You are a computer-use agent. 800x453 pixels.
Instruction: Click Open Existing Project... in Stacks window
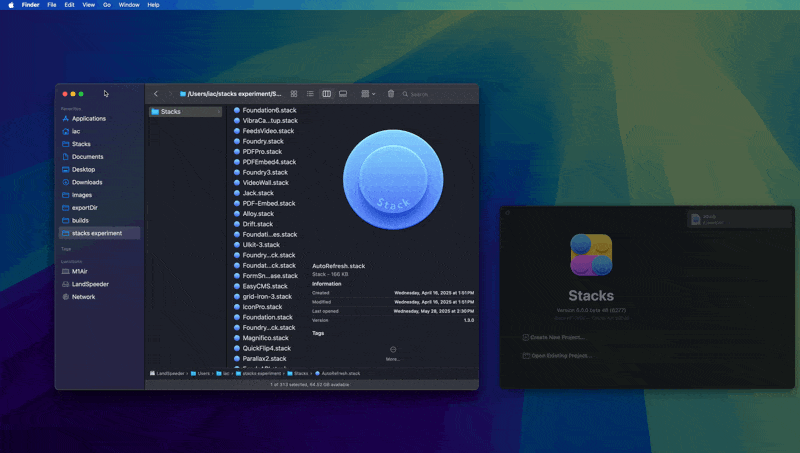pos(557,356)
